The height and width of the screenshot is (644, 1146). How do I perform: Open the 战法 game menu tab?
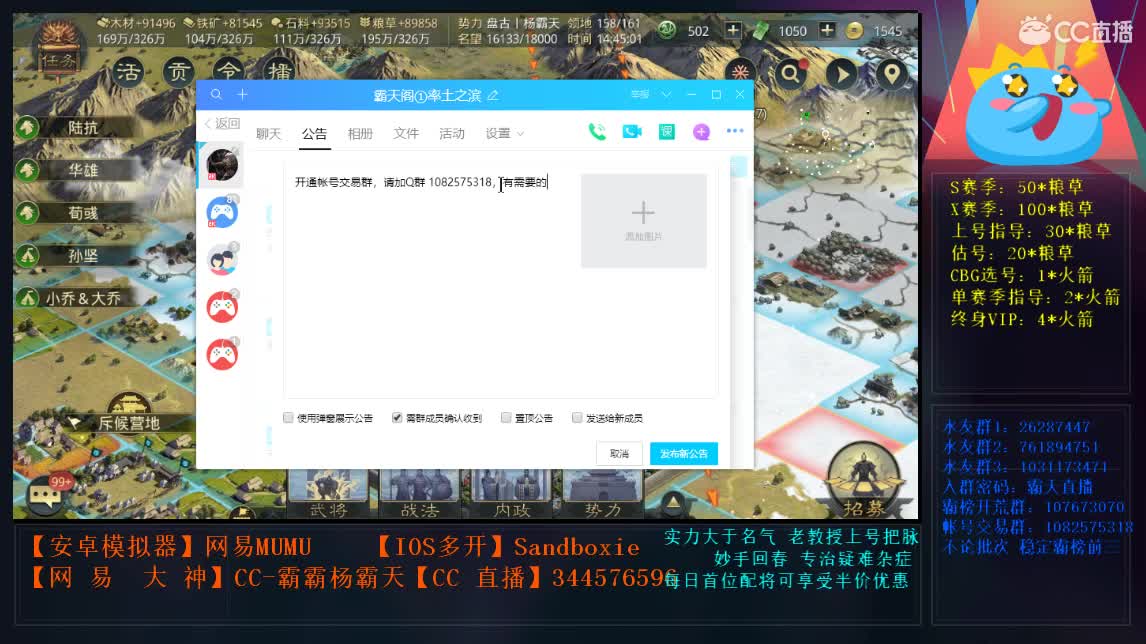[420, 496]
